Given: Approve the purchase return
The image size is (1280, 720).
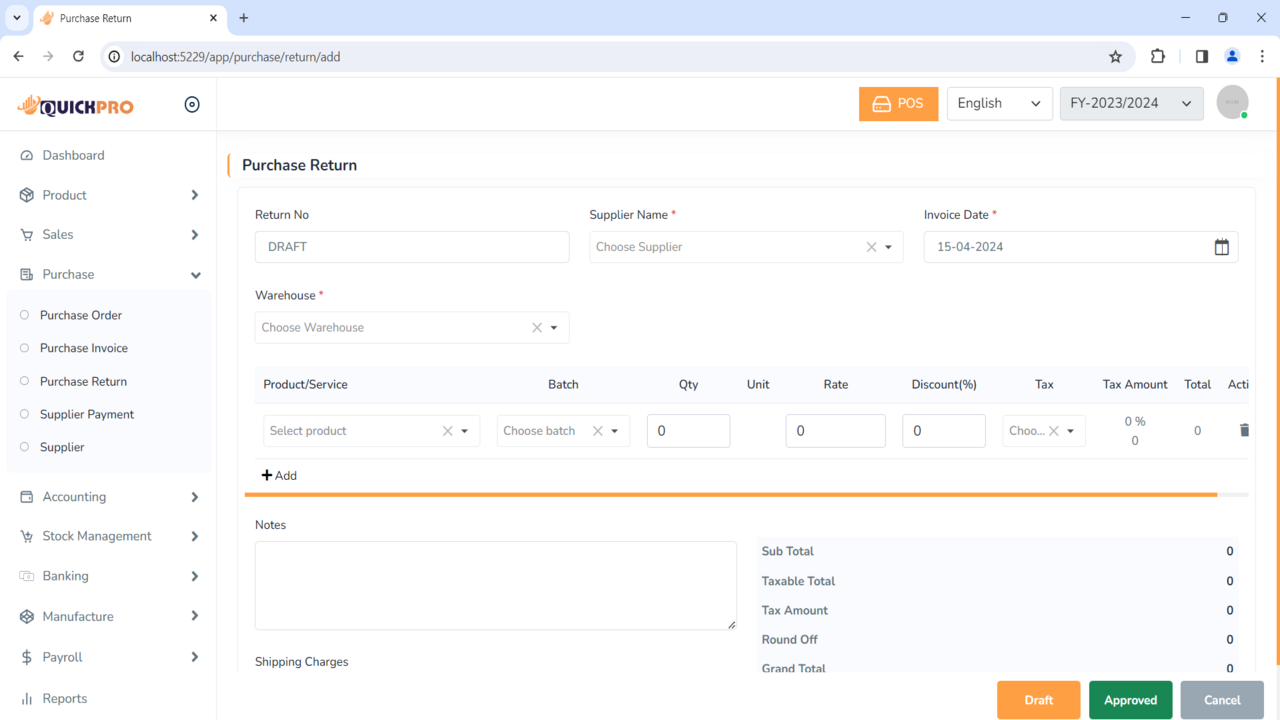Looking at the screenshot, I should click(x=1130, y=700).
